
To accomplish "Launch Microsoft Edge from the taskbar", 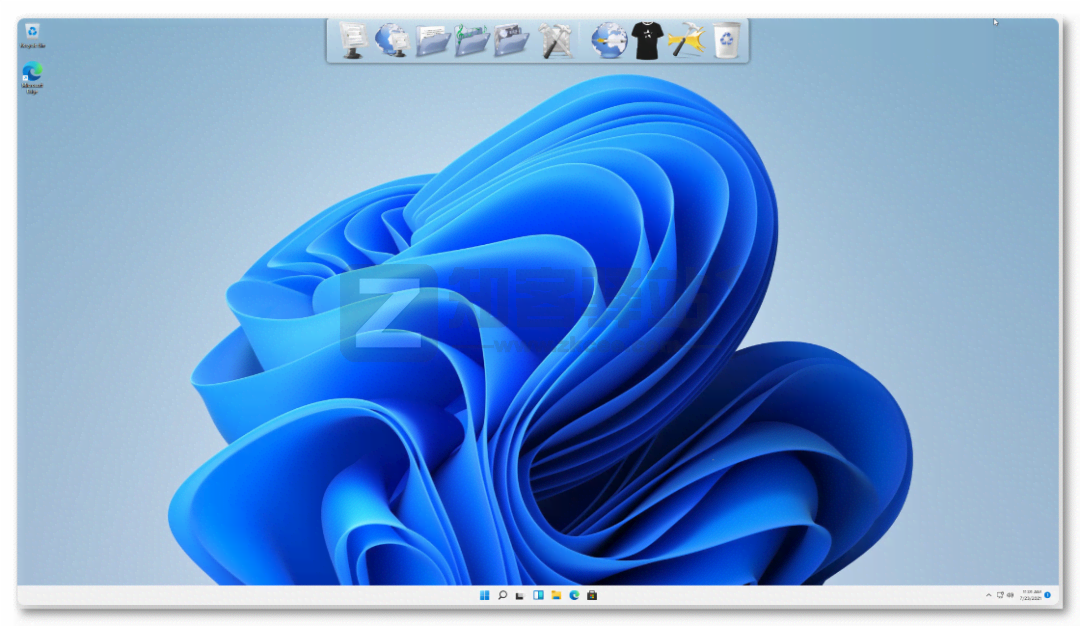I will point(574,594).
